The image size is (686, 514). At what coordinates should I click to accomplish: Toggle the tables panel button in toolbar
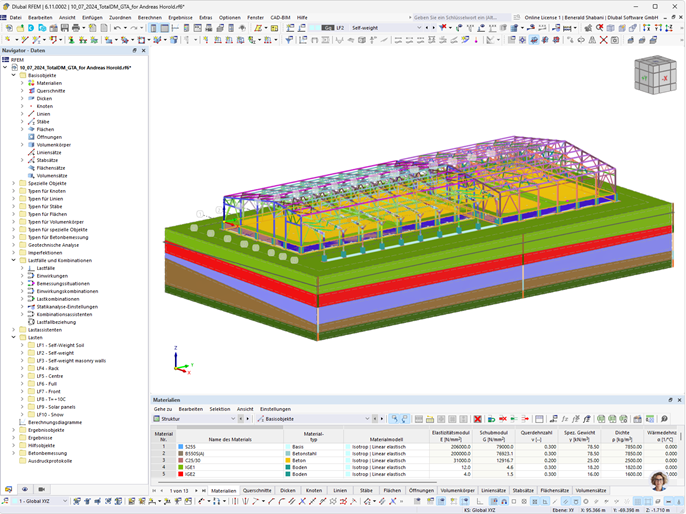click(x=164, y=28)
